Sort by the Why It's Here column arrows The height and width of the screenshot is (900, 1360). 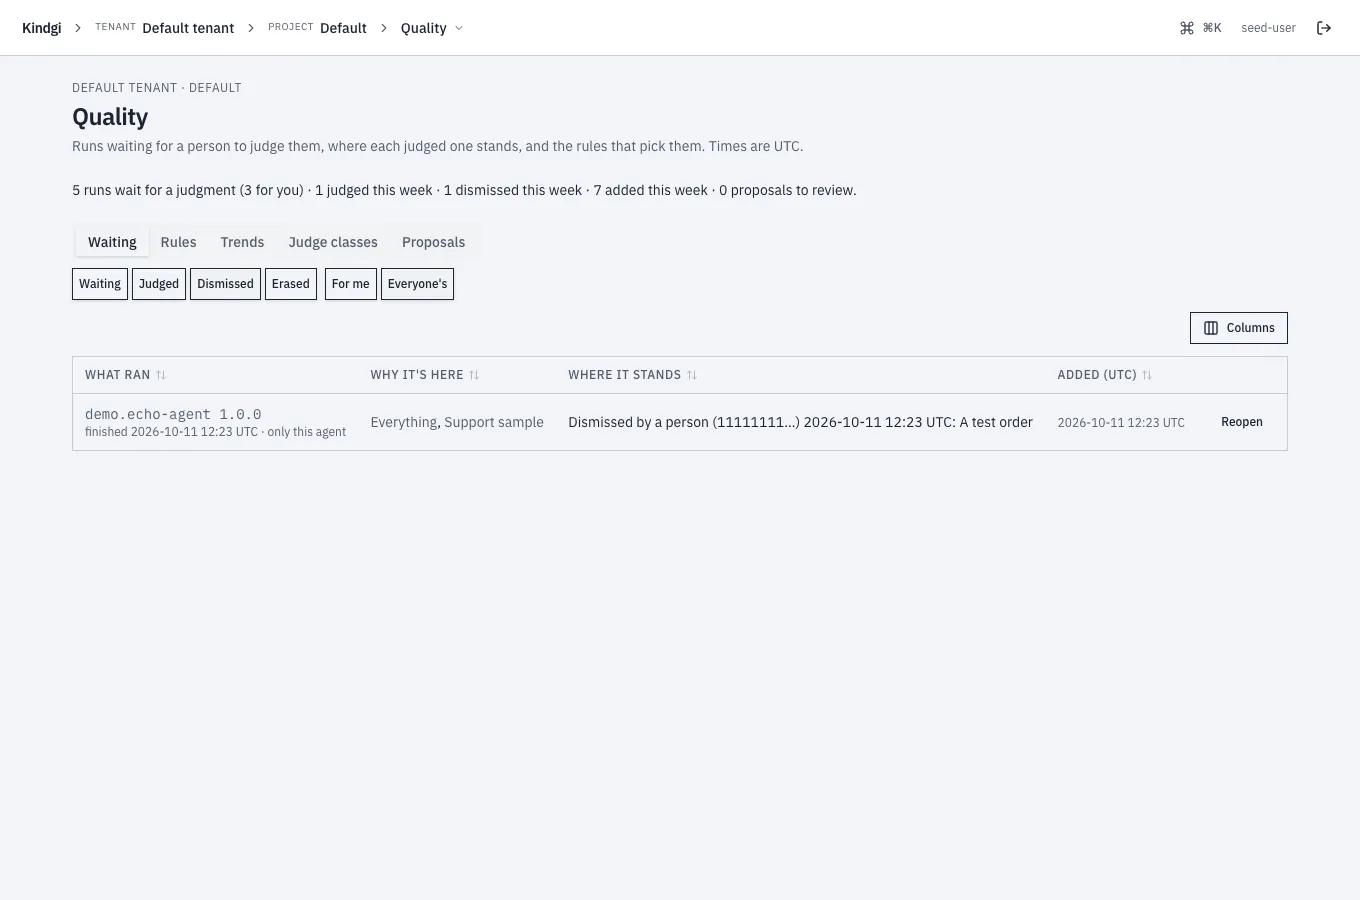click(x=474, y=375)
